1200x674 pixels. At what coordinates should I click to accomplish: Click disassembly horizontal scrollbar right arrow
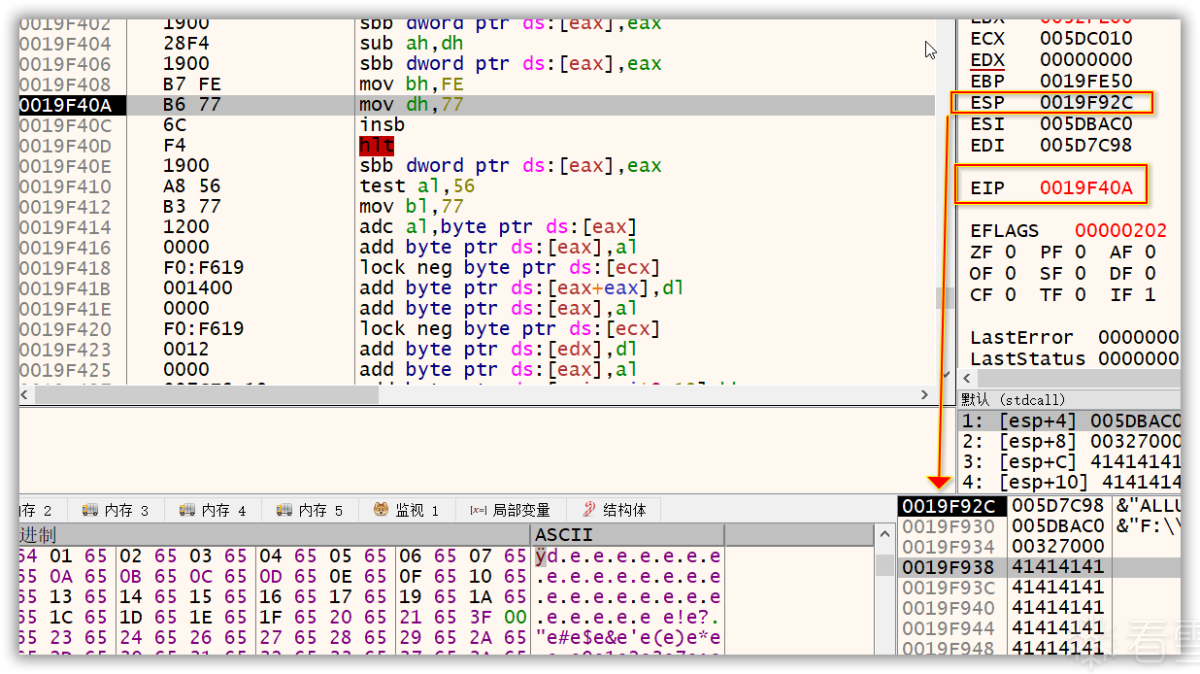click(x=926, y=396)
